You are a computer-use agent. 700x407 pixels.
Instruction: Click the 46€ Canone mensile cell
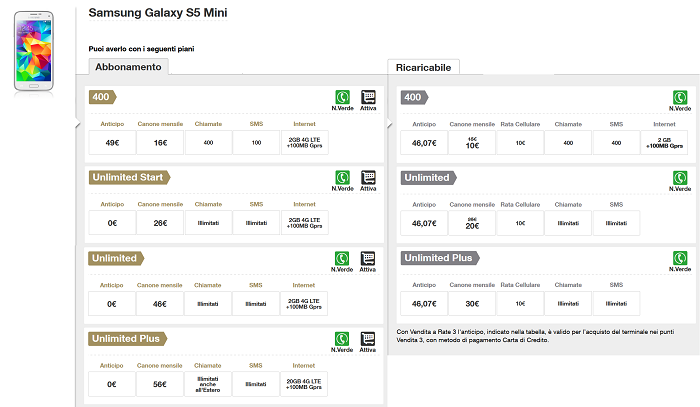tap(159, 304)
